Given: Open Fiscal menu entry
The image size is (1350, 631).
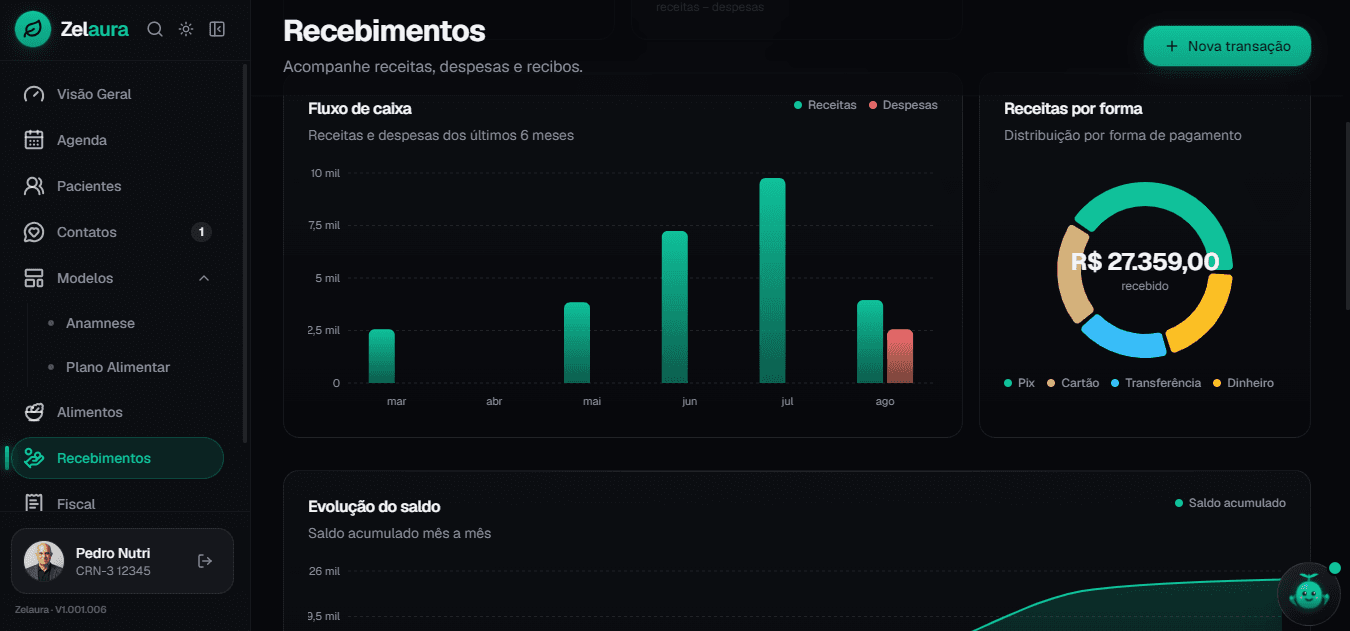Looking at the screenshot, I should pos(117,503).
